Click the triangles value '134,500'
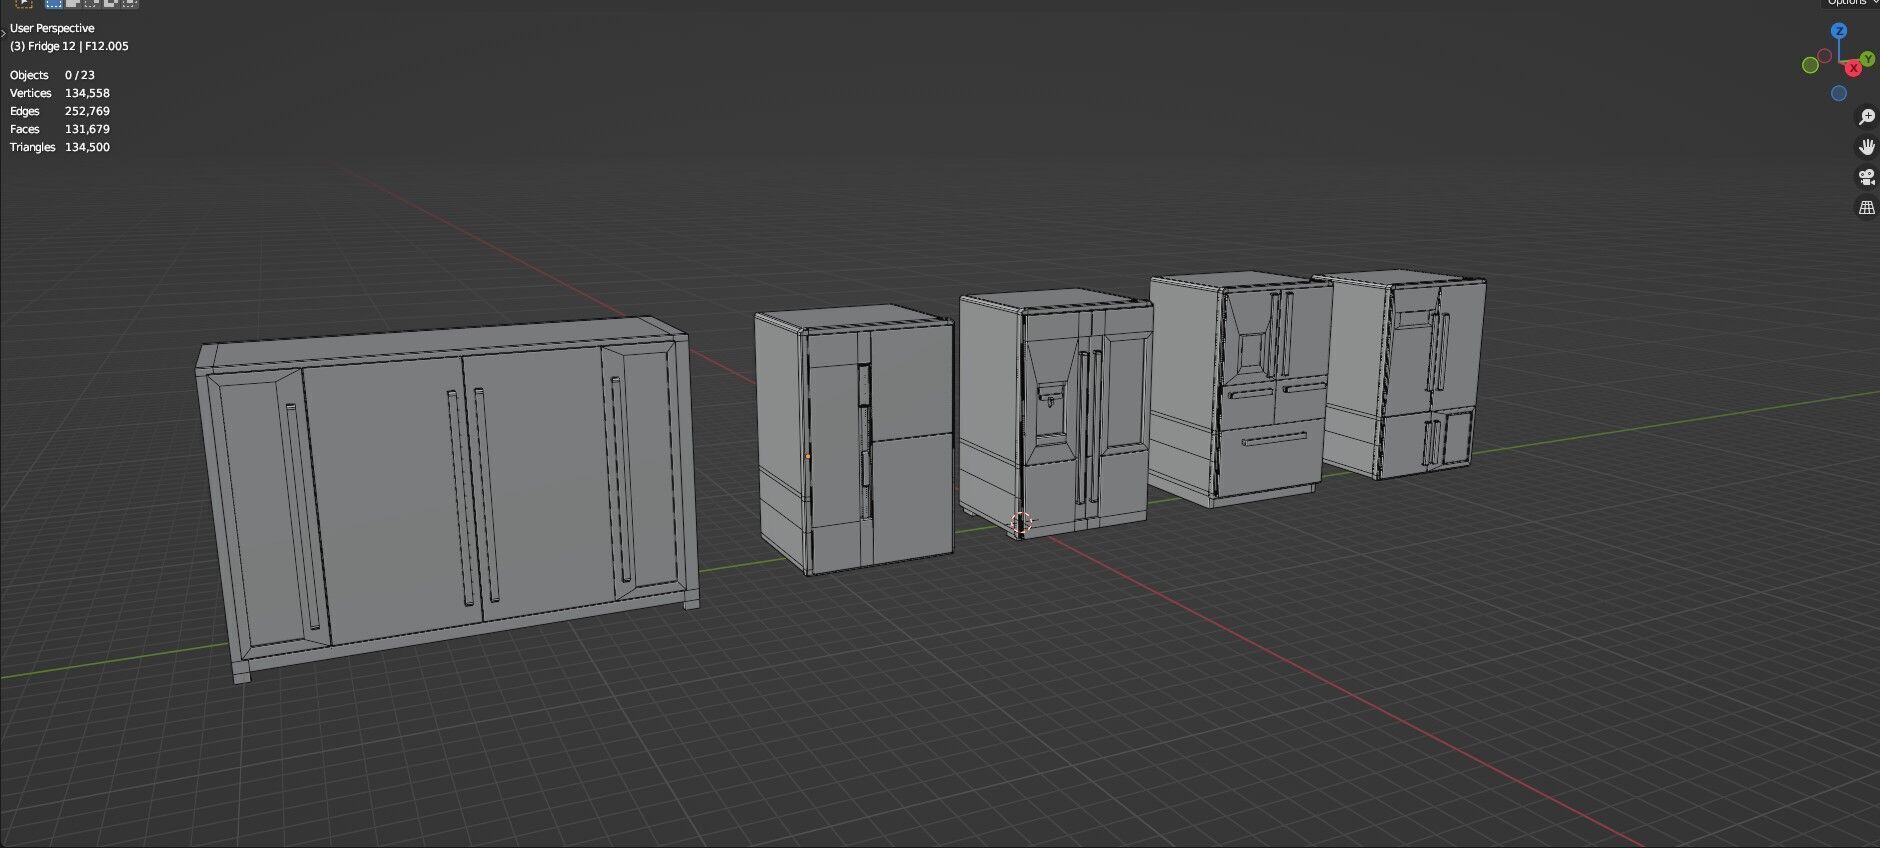1880x848 pixels. 87,147
